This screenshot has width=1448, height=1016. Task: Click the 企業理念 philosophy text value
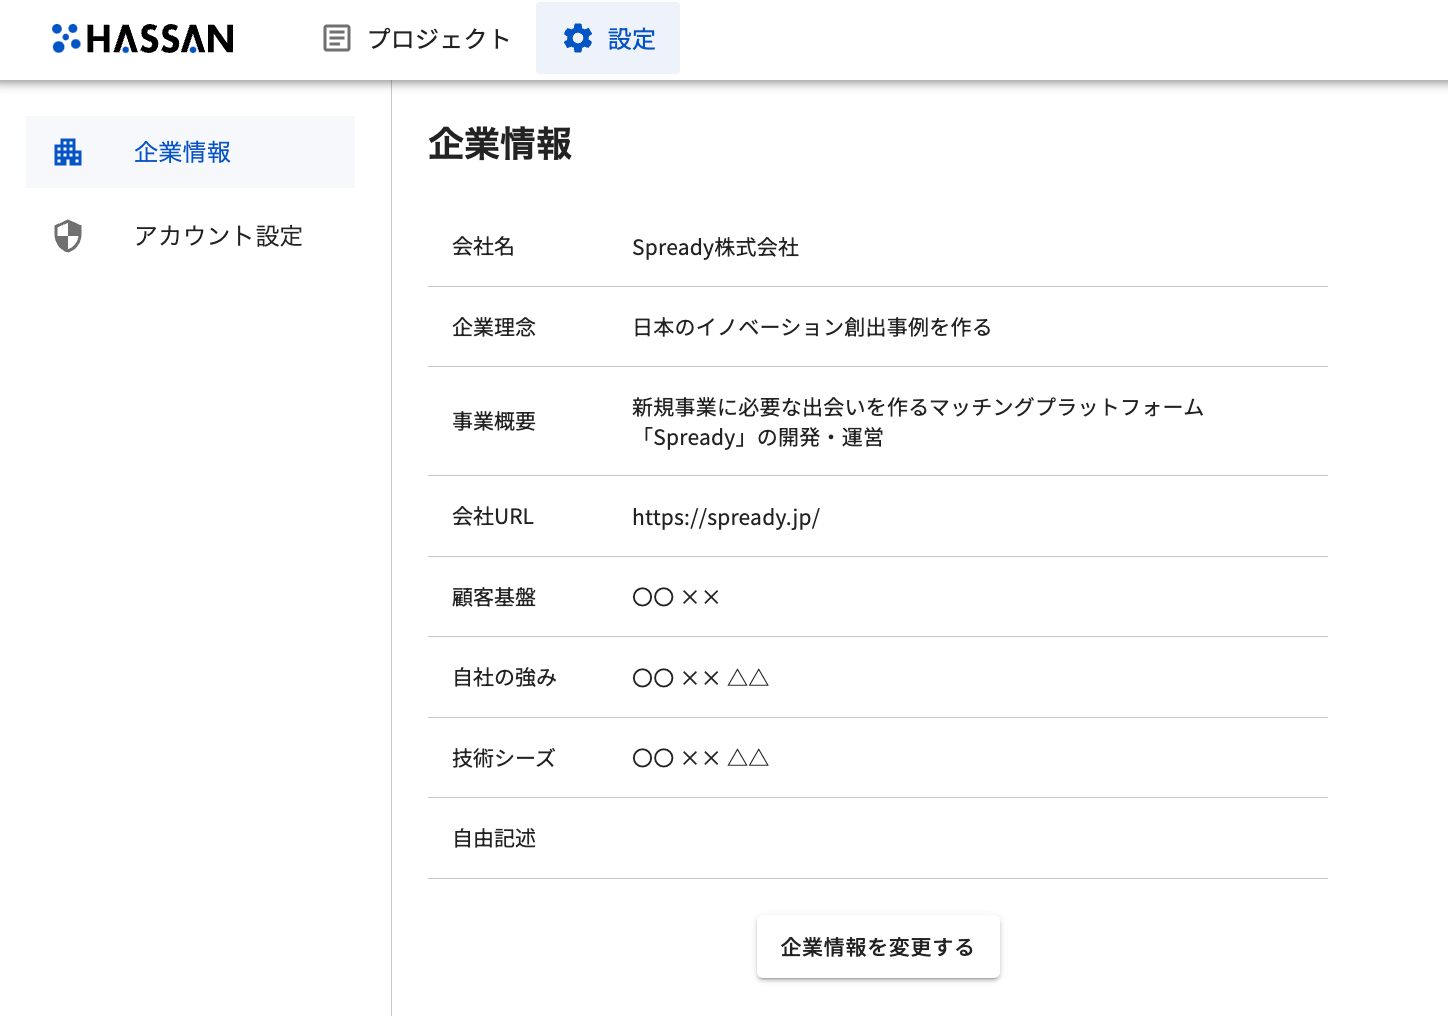811,327
